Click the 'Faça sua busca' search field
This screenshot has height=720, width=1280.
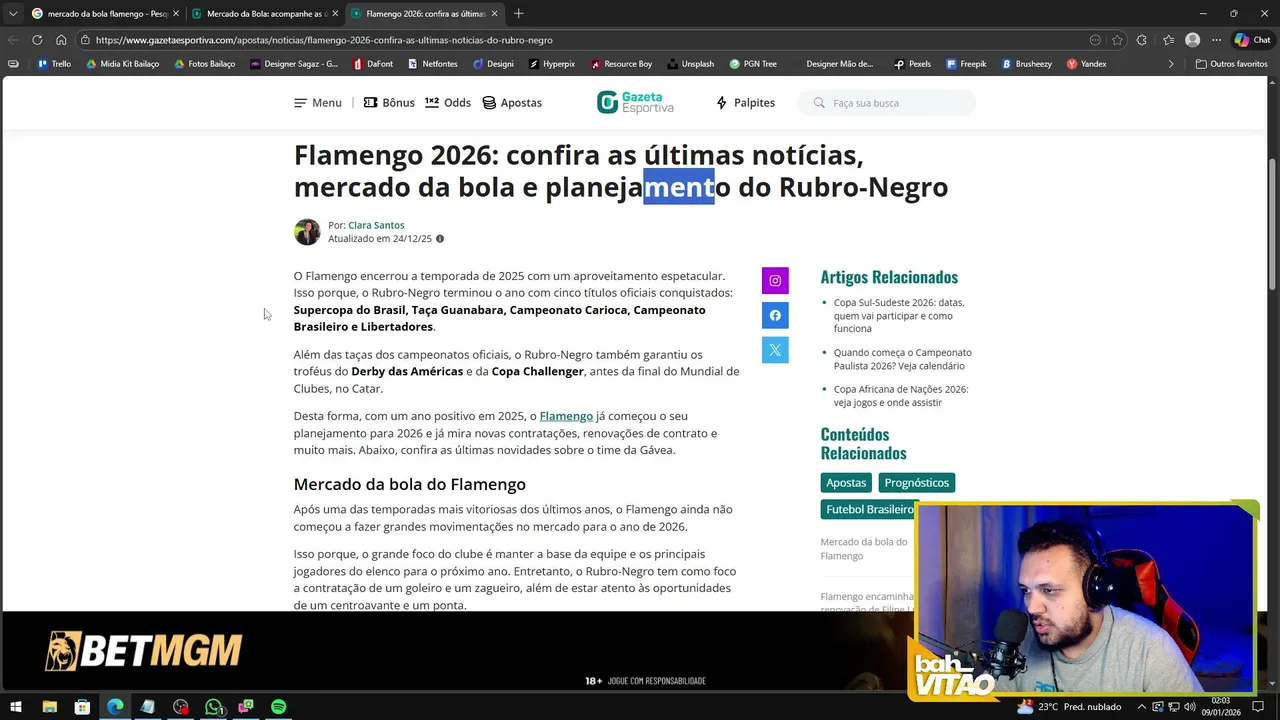coord(886,103)
